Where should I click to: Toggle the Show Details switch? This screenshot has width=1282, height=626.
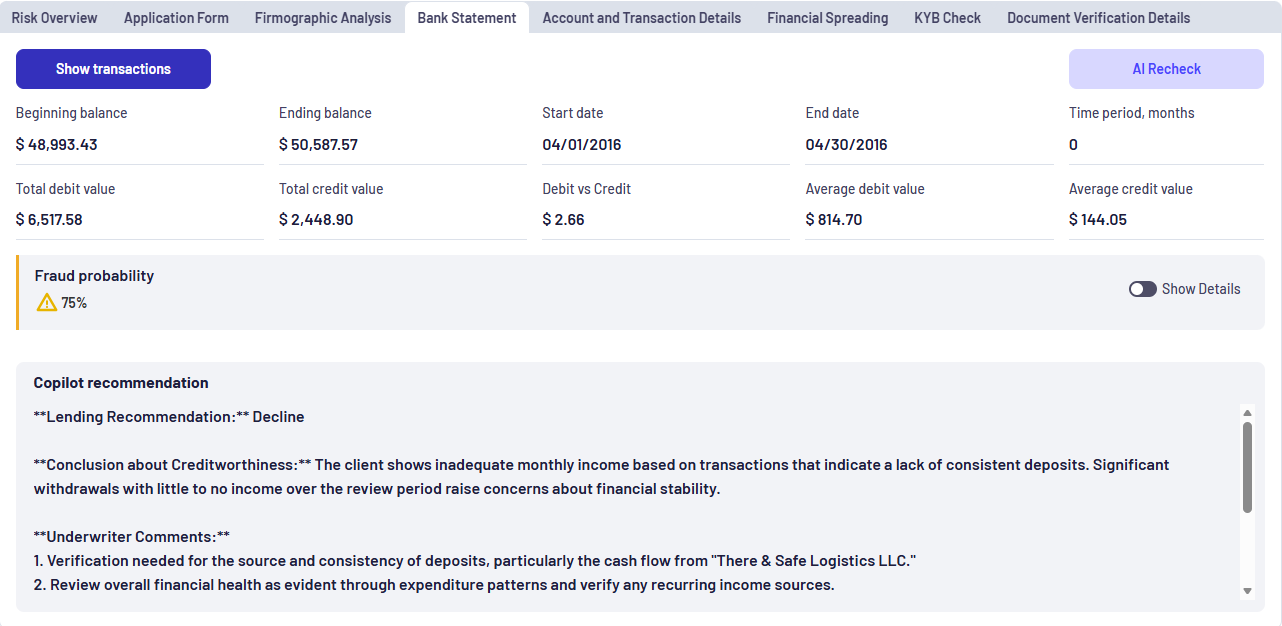pos(1143,289)
